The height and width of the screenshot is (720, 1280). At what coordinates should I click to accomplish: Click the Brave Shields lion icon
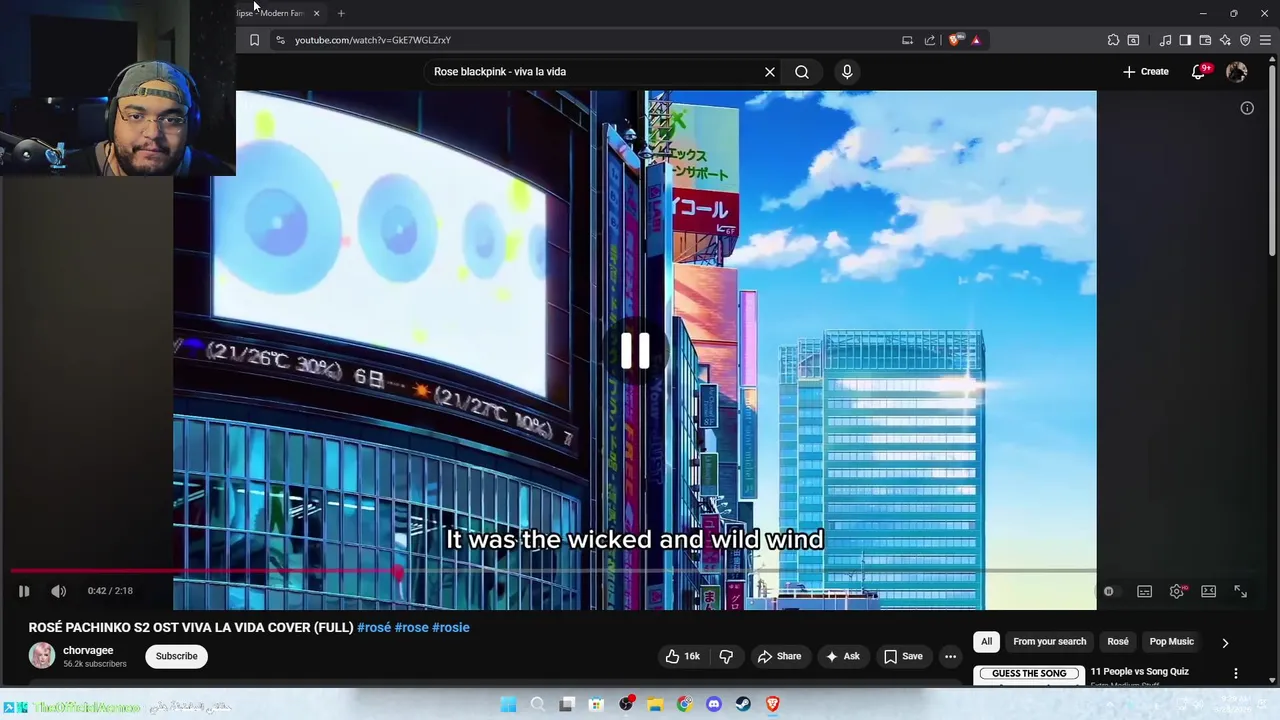pyautogui.click(x=955, y=40)
